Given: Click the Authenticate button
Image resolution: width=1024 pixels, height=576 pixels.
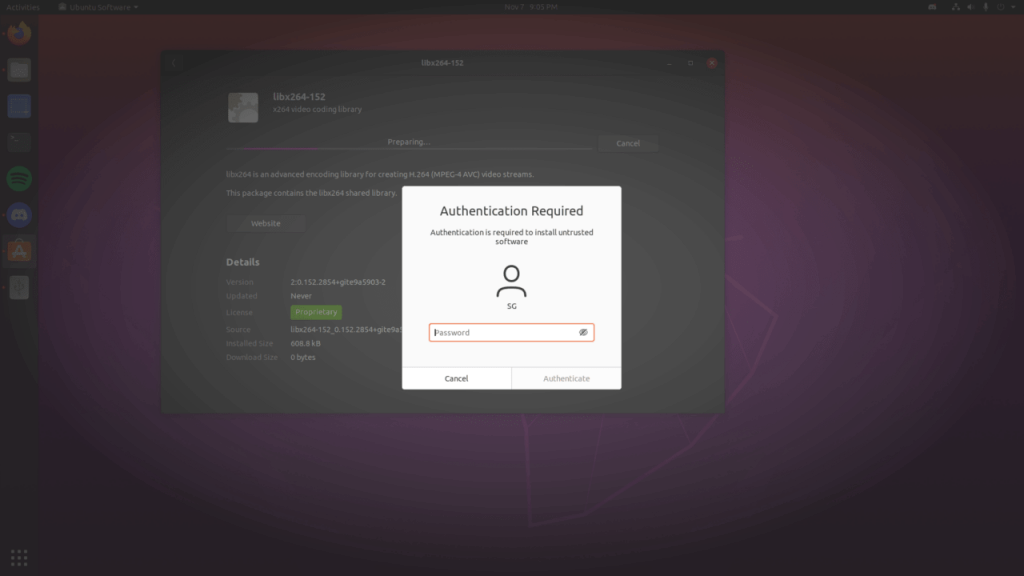Looking at the screenshot, I should coord(566,379).
